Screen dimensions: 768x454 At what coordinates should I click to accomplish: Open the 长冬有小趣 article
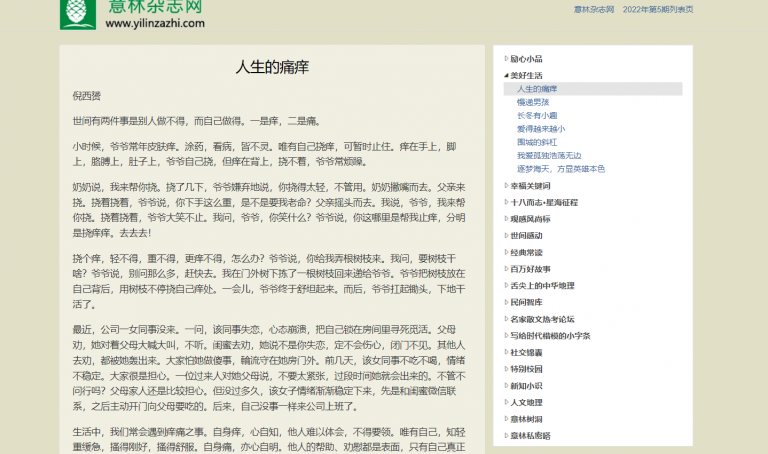pos(537,116)
